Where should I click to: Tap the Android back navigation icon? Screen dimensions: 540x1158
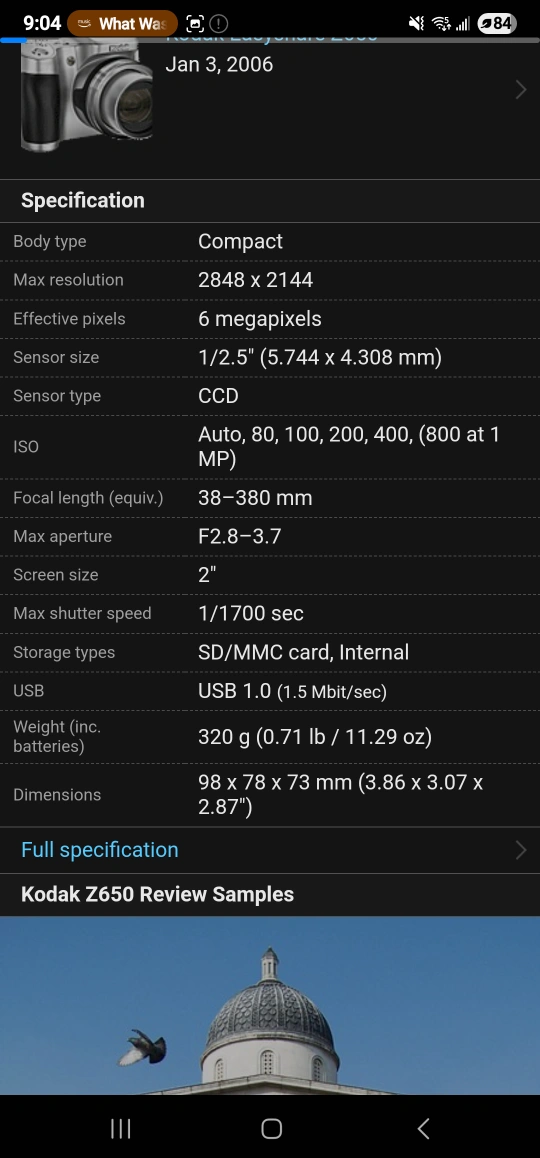(423, 1128)
